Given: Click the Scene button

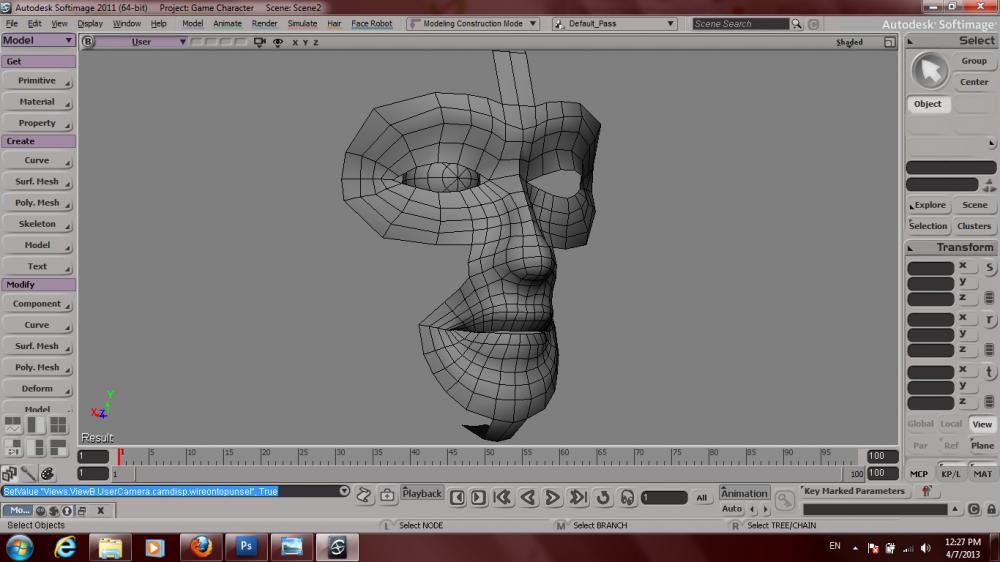Looking at the screenshot, I should (974, 205).
